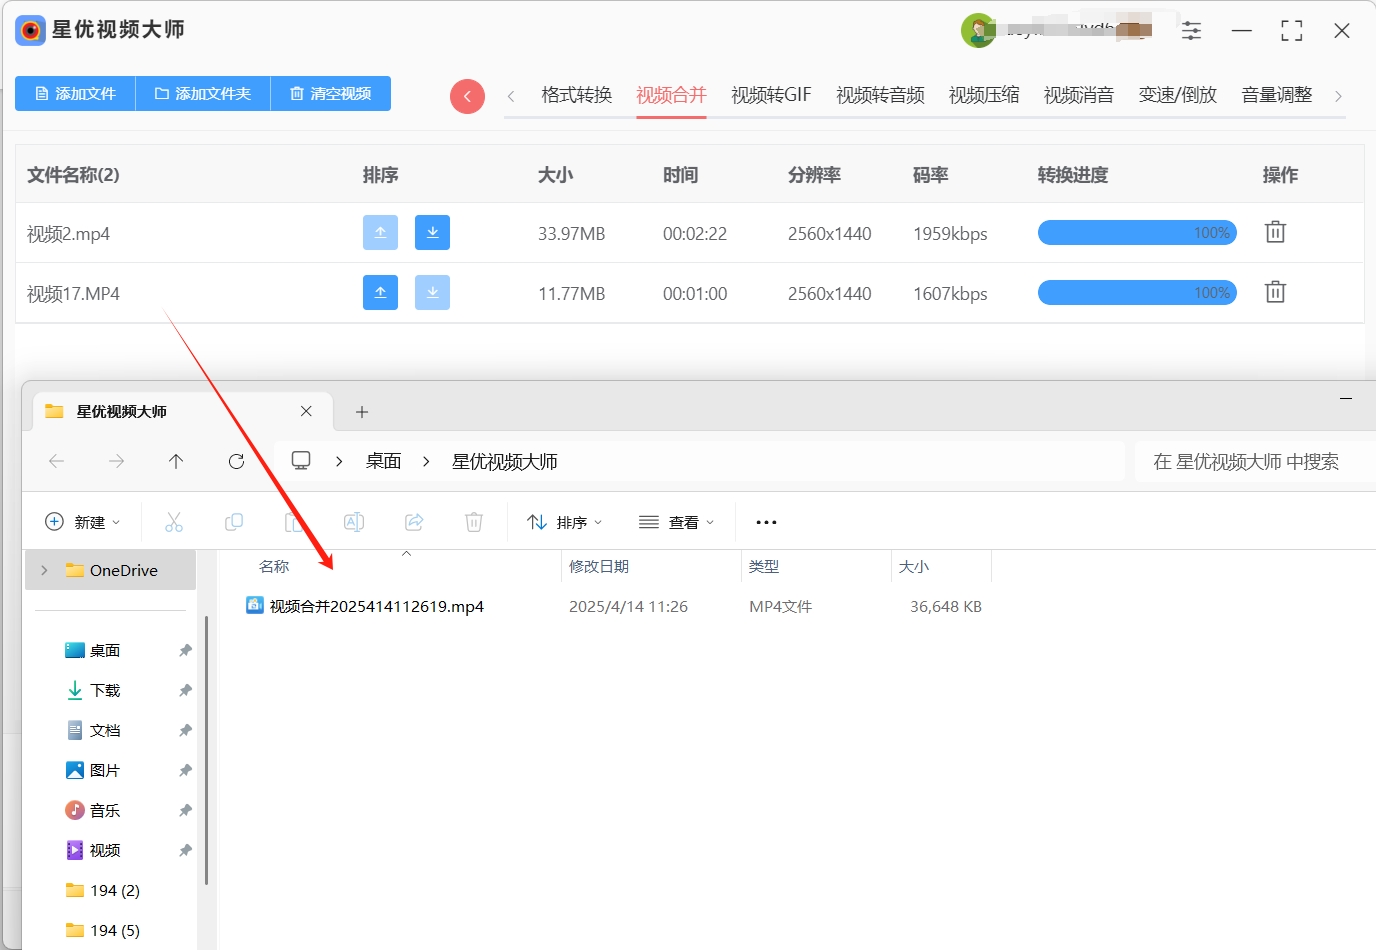Viewport: 1376px width, 950px height.
Task: Open 下载 in Explorer sidebar
Action: tap(105, 690)
